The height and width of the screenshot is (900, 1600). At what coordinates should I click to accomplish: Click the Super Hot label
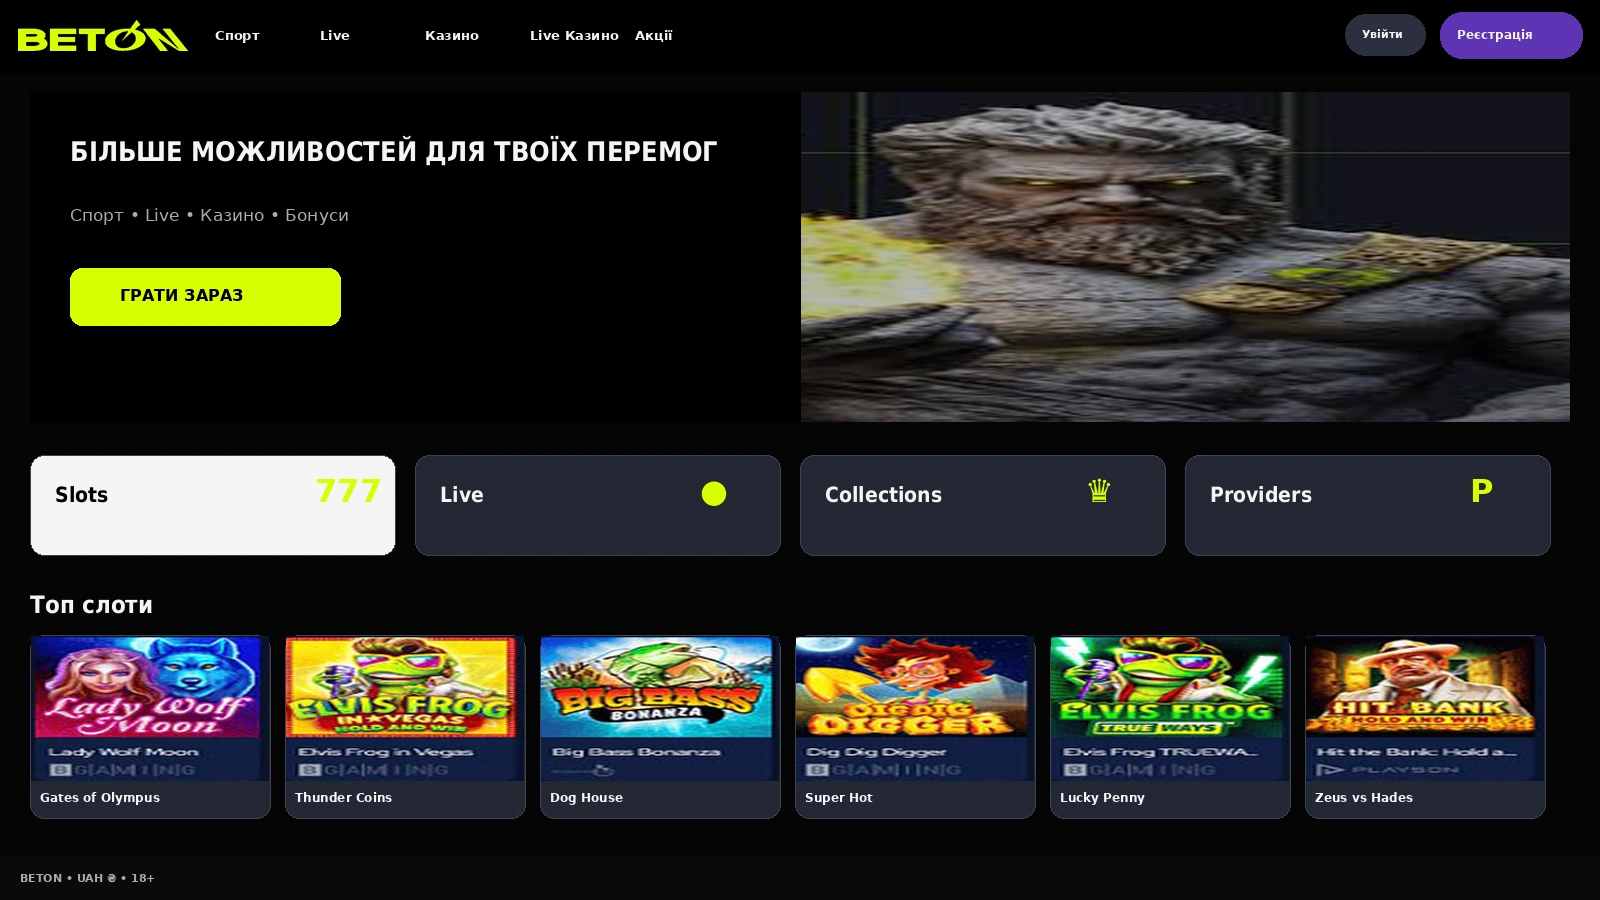point(839,798)
